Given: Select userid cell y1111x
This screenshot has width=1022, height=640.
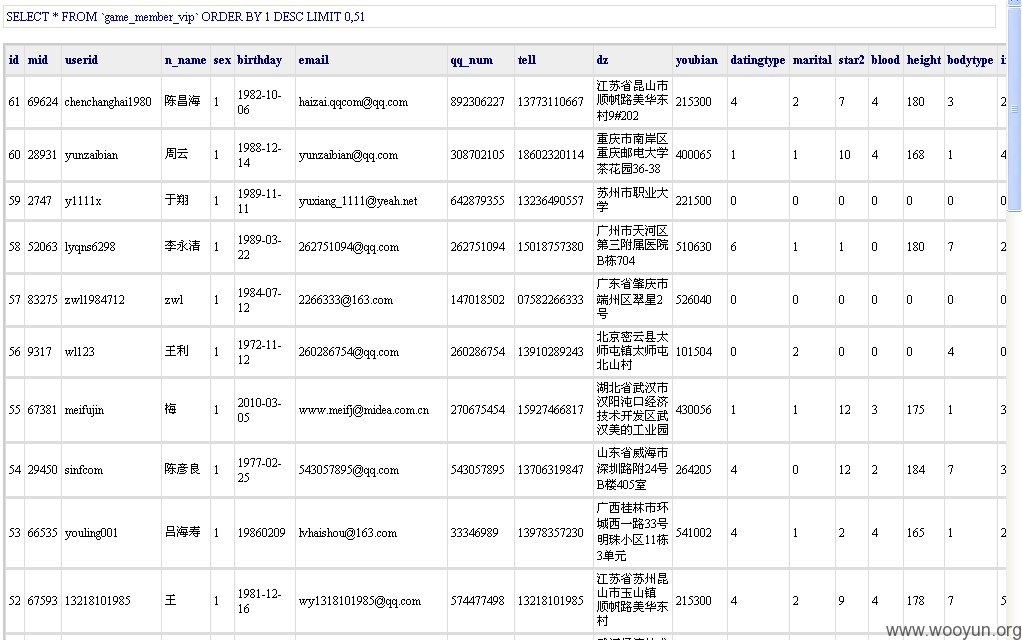Looking at the screenshot, I should point(83,201).
